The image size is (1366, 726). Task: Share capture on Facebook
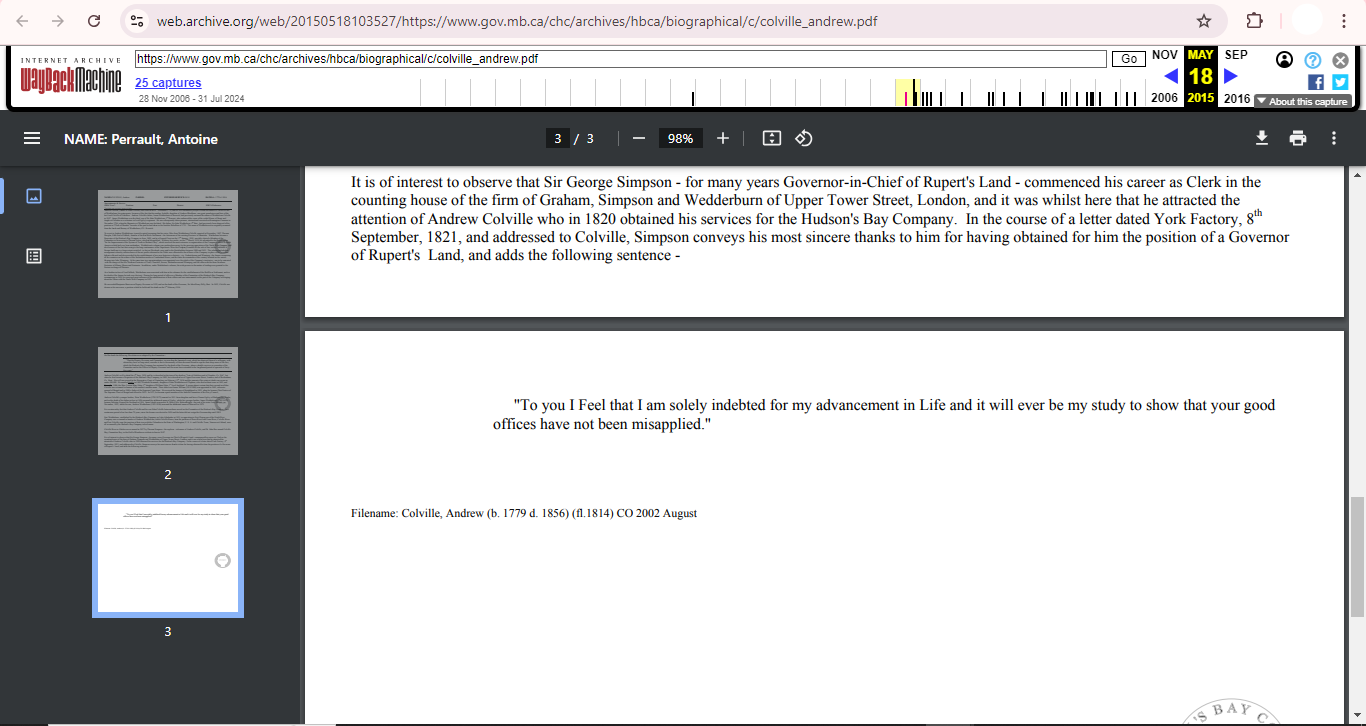pos(1316,82)
